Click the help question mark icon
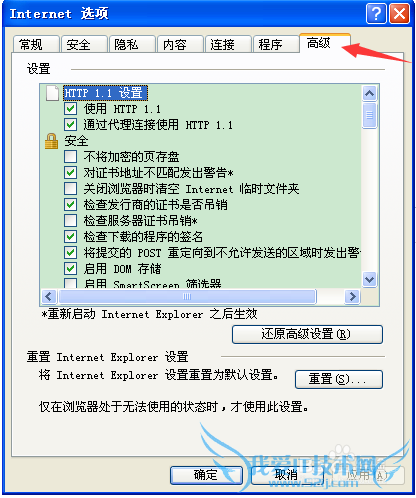Viewport: 416px width, 498px height. click(x=376, y=14)
